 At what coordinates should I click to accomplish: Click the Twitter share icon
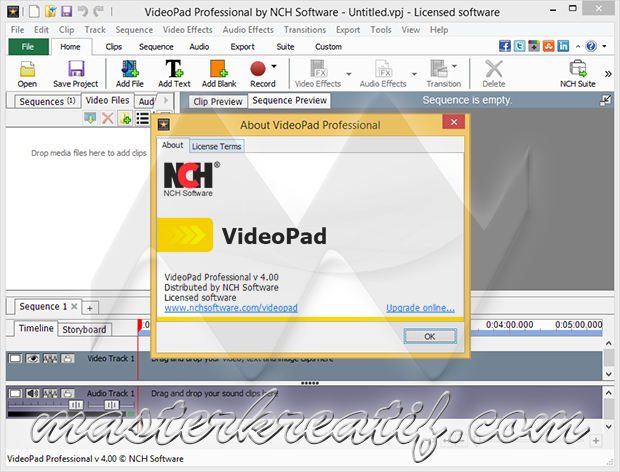(519, 46)
